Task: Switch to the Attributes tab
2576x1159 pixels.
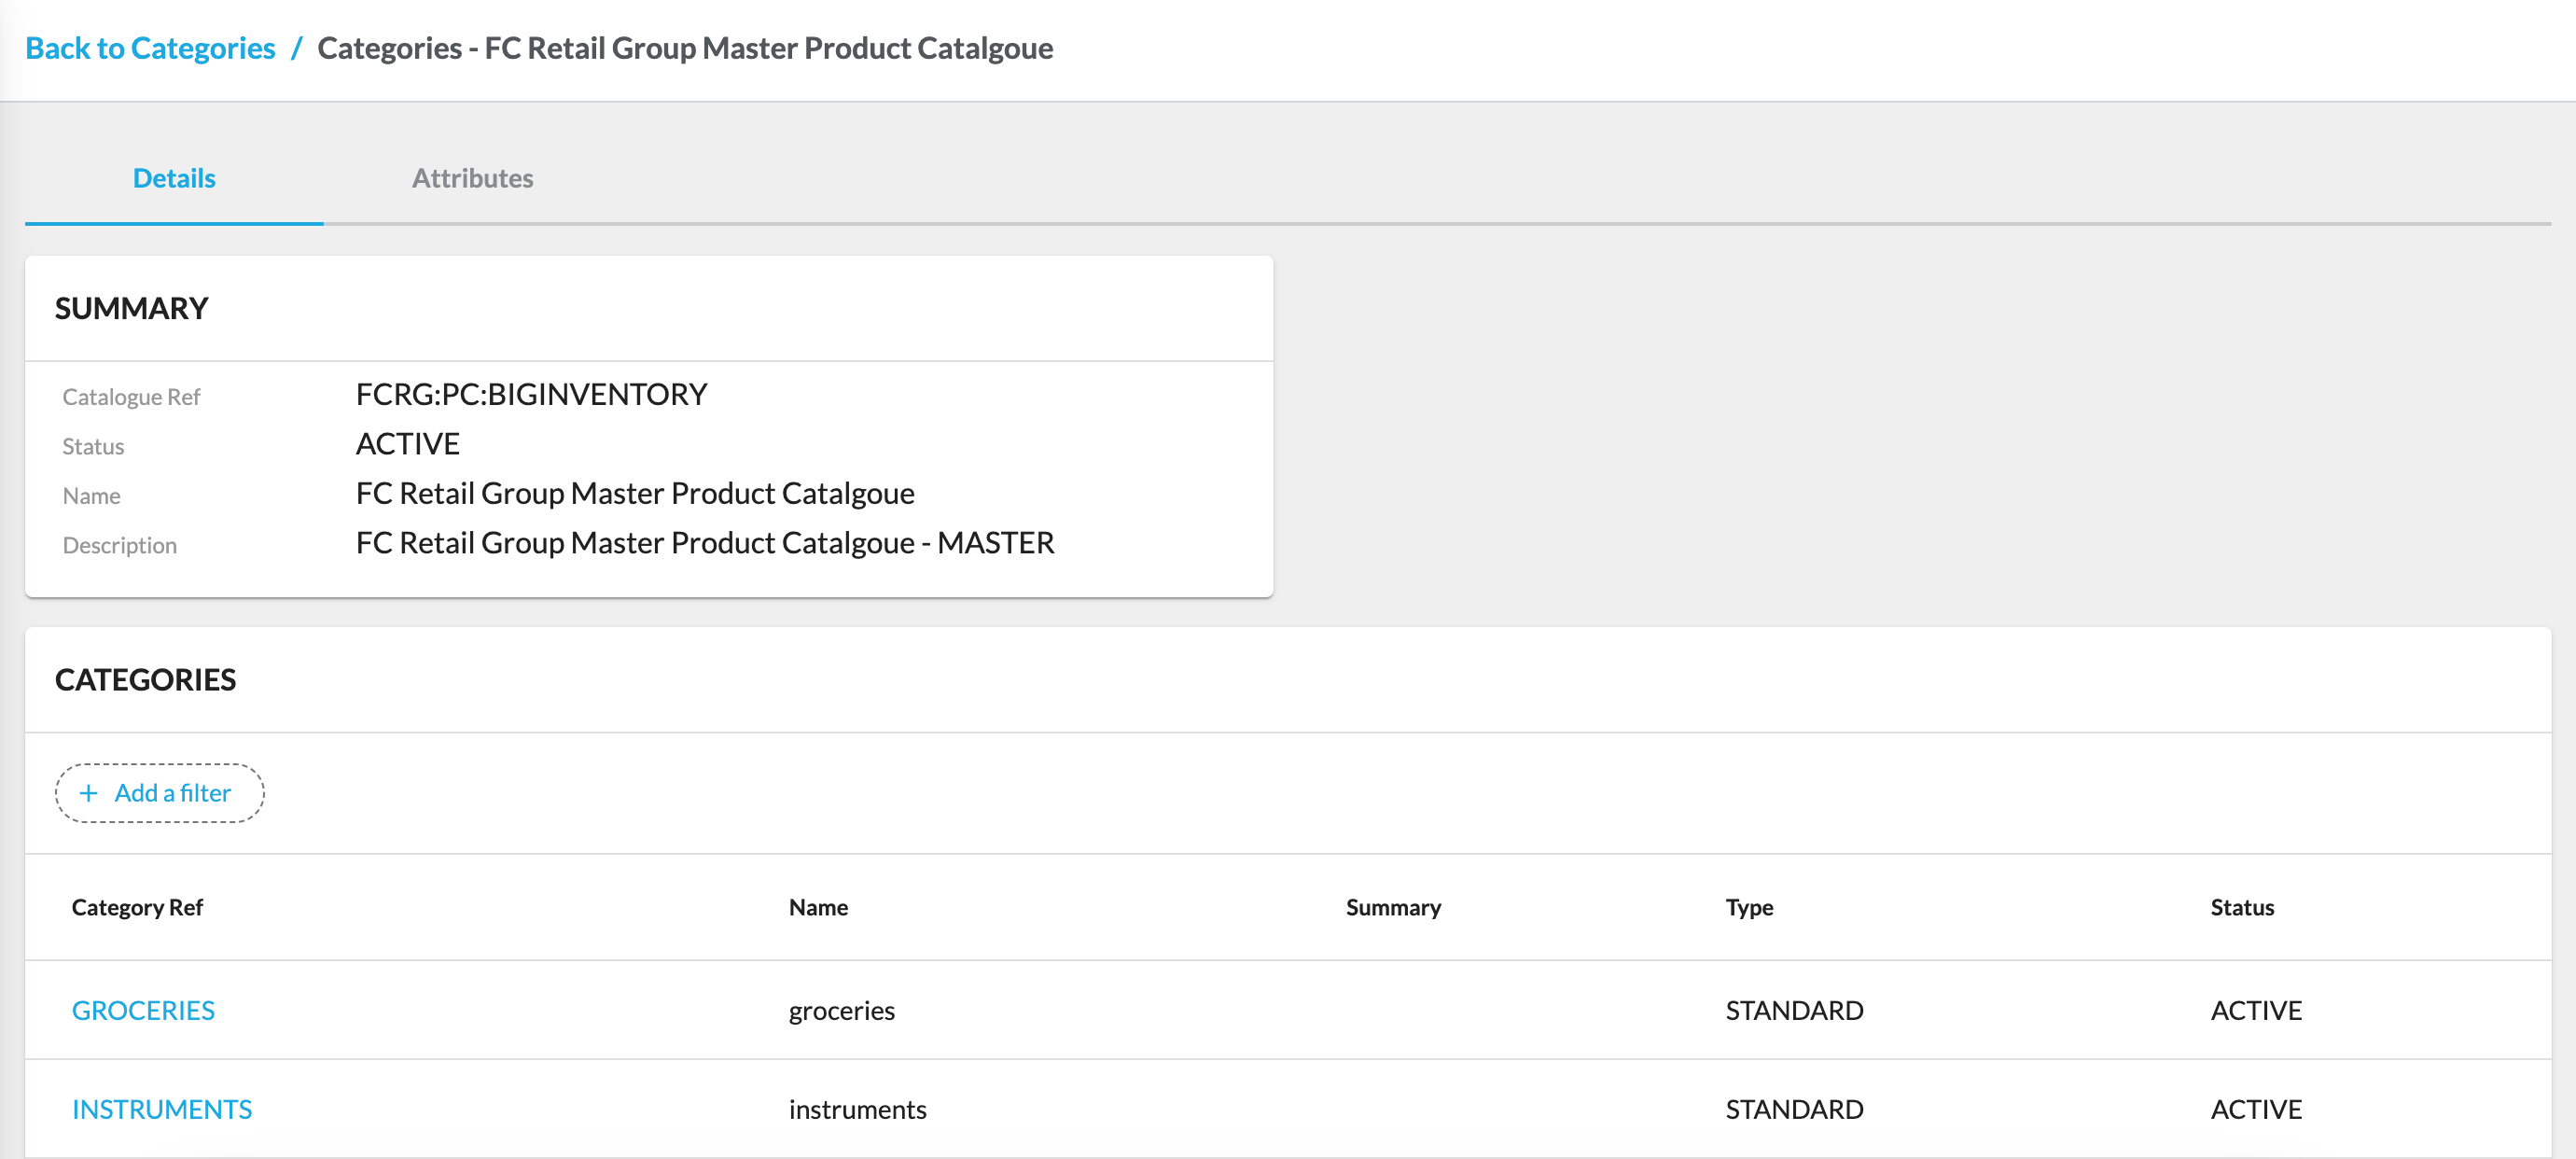Action: pos(472,178)
